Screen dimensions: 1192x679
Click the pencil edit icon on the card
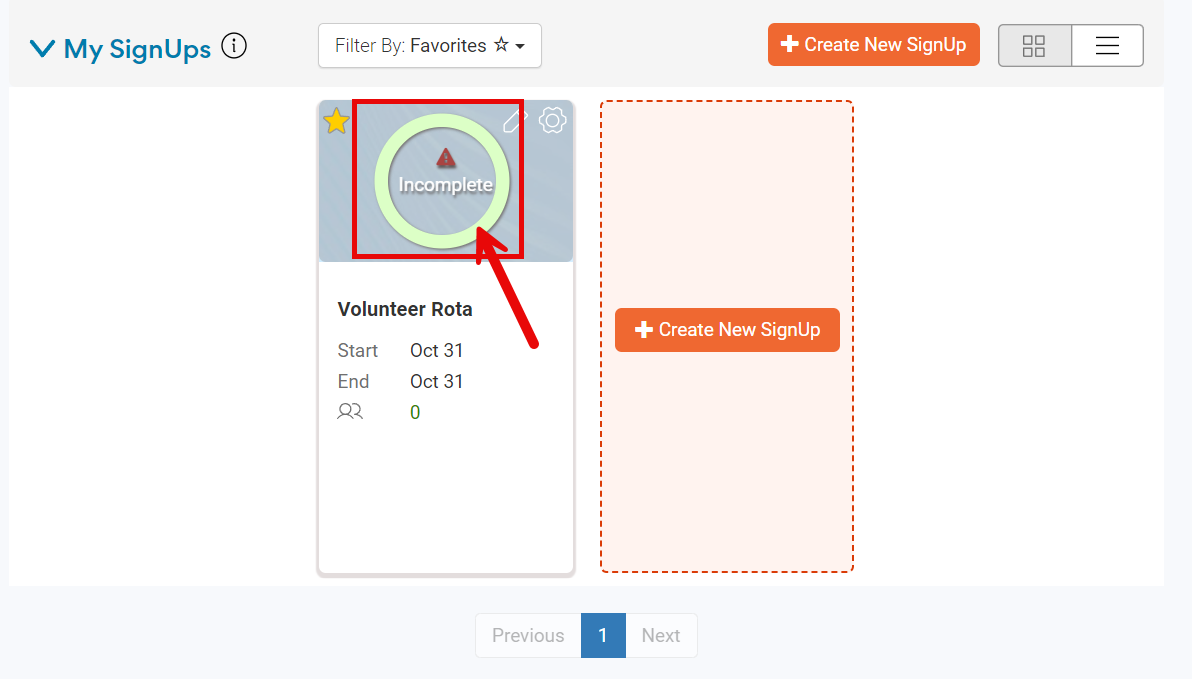coord(514,121)
